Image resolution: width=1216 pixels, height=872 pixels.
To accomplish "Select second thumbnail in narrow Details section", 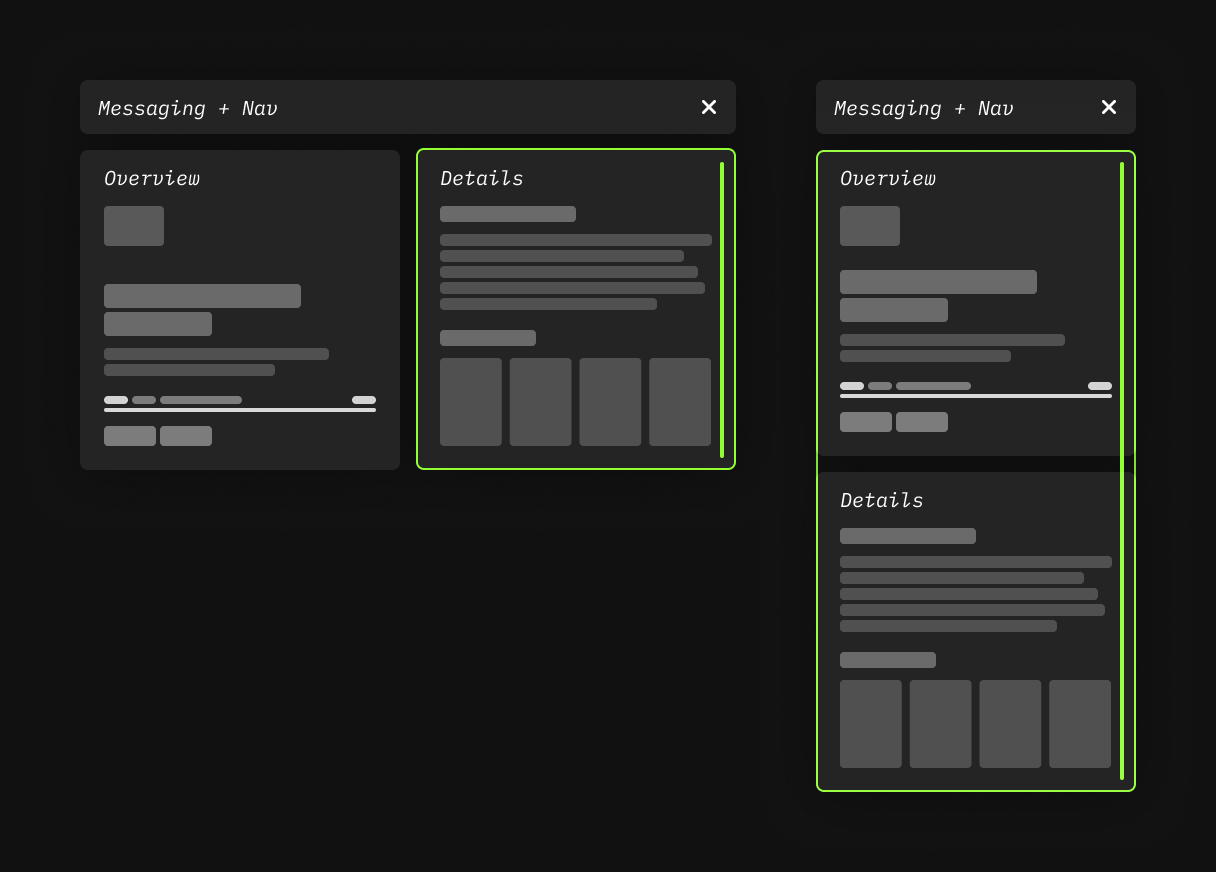I will [x=940, y=724].
